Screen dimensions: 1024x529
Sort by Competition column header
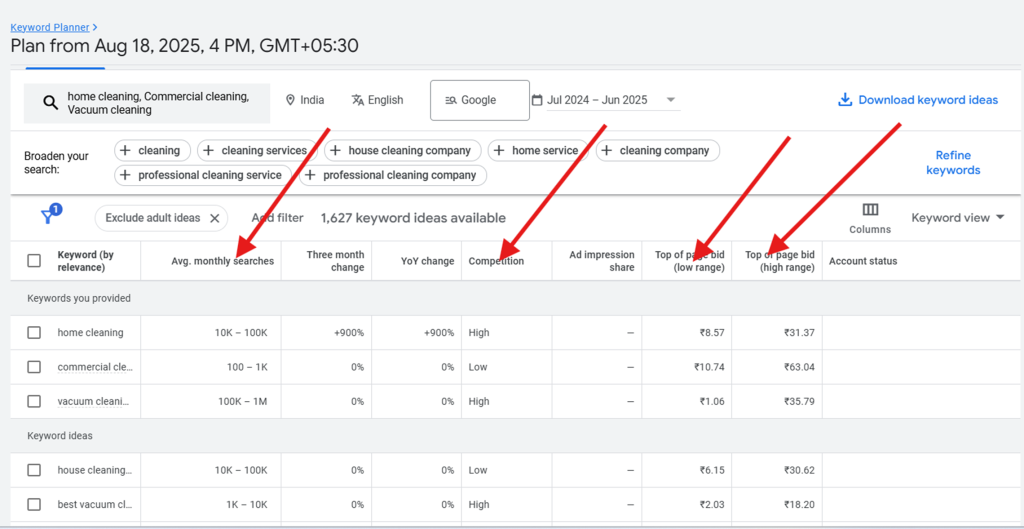(496, 261)
